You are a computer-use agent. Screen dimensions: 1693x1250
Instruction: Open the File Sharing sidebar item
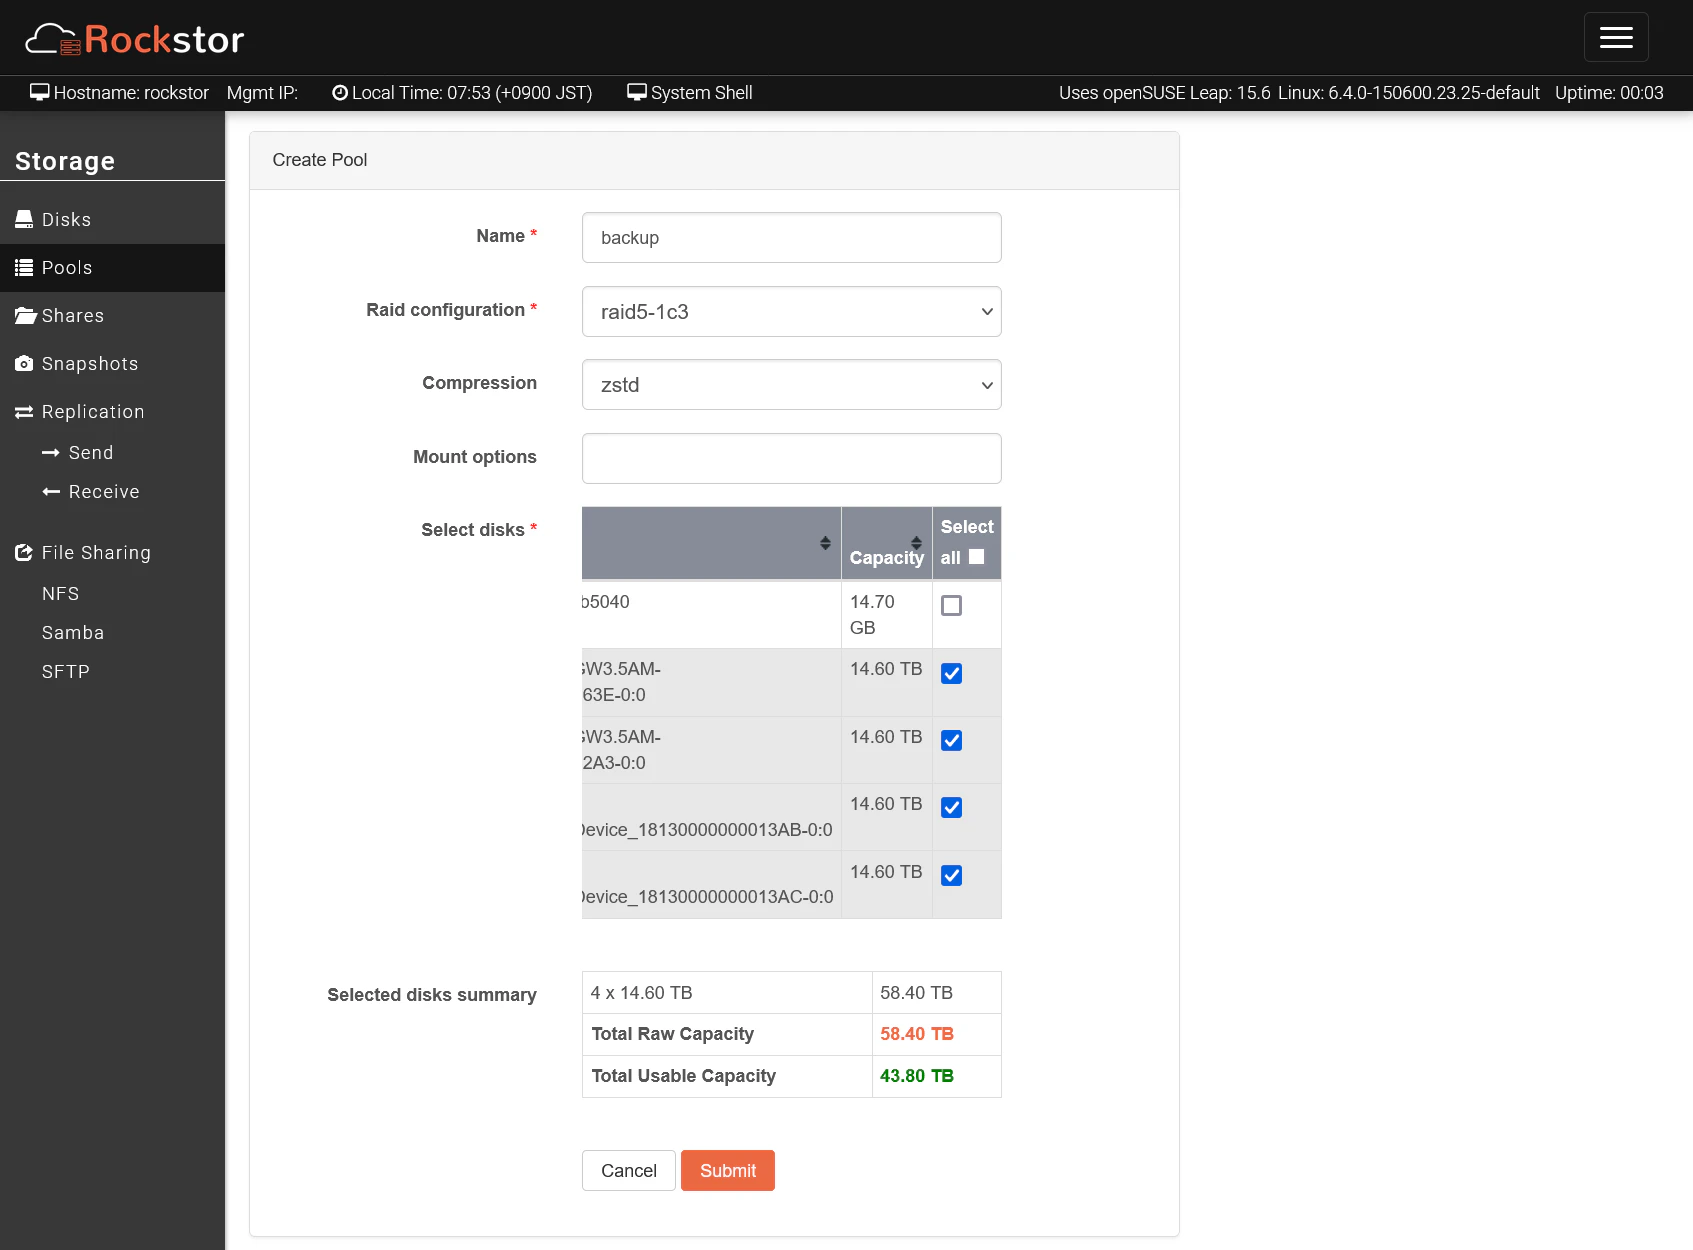tap(112, 553)
